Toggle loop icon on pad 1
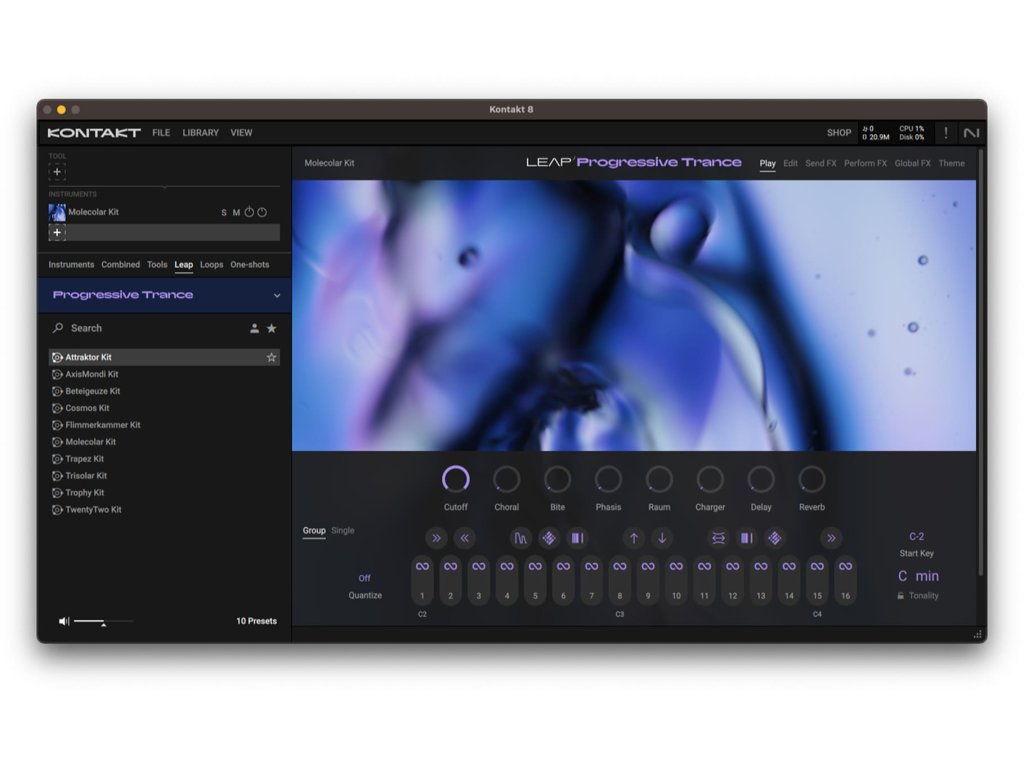Screen dimensions: 1024x768 click(x=422, y=566)
